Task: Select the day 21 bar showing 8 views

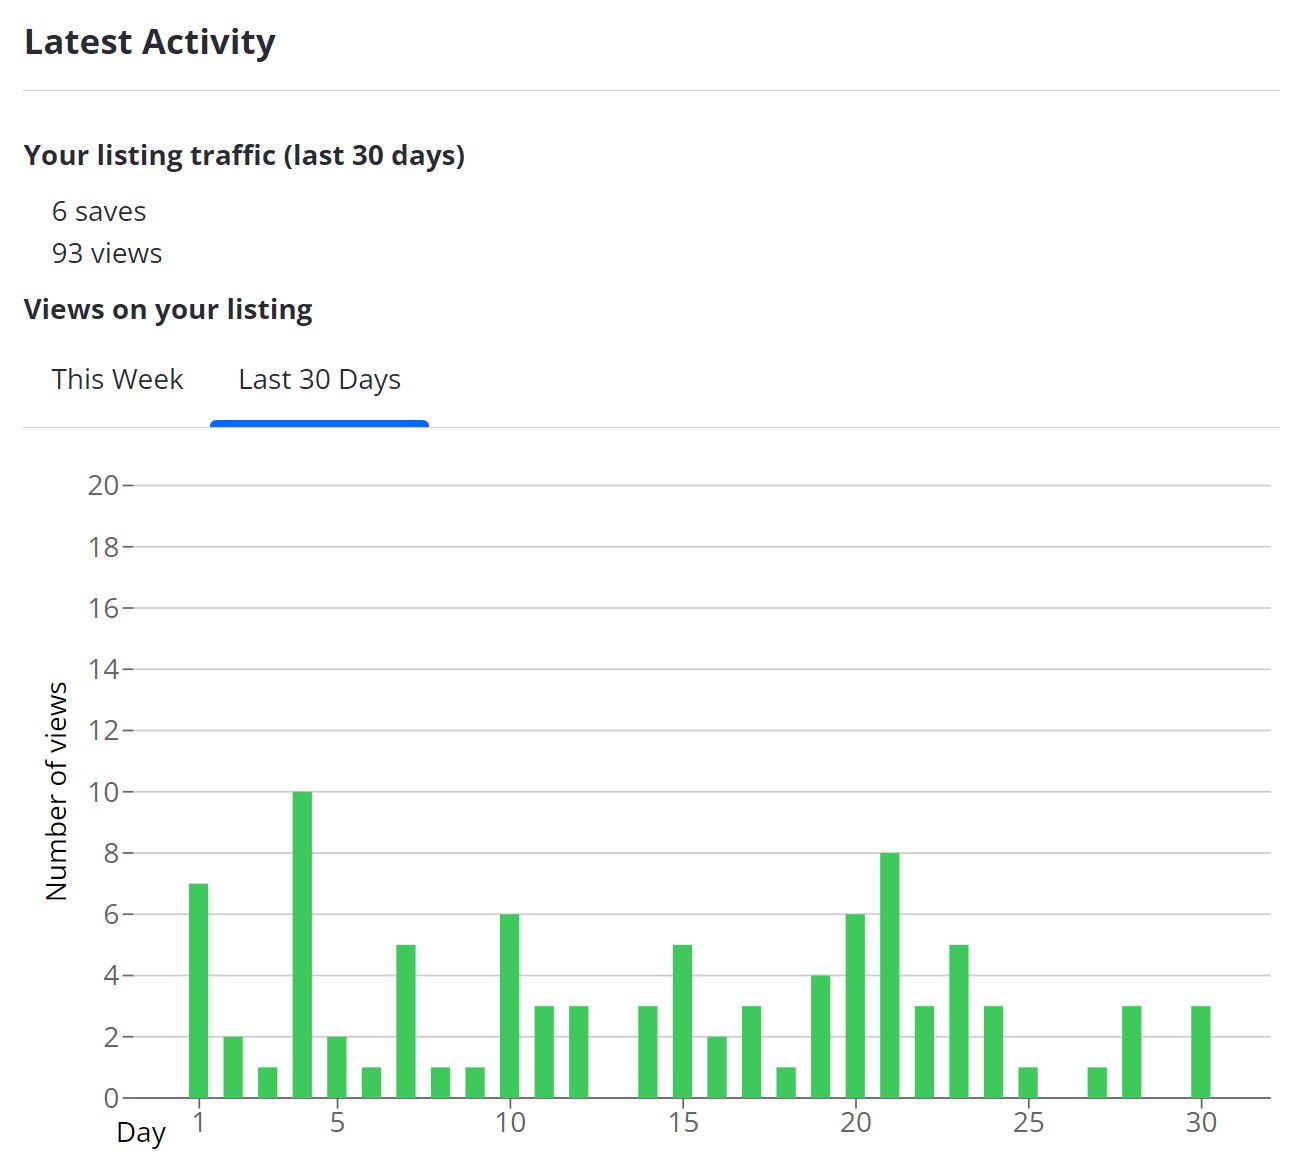Action: (890, 975)
